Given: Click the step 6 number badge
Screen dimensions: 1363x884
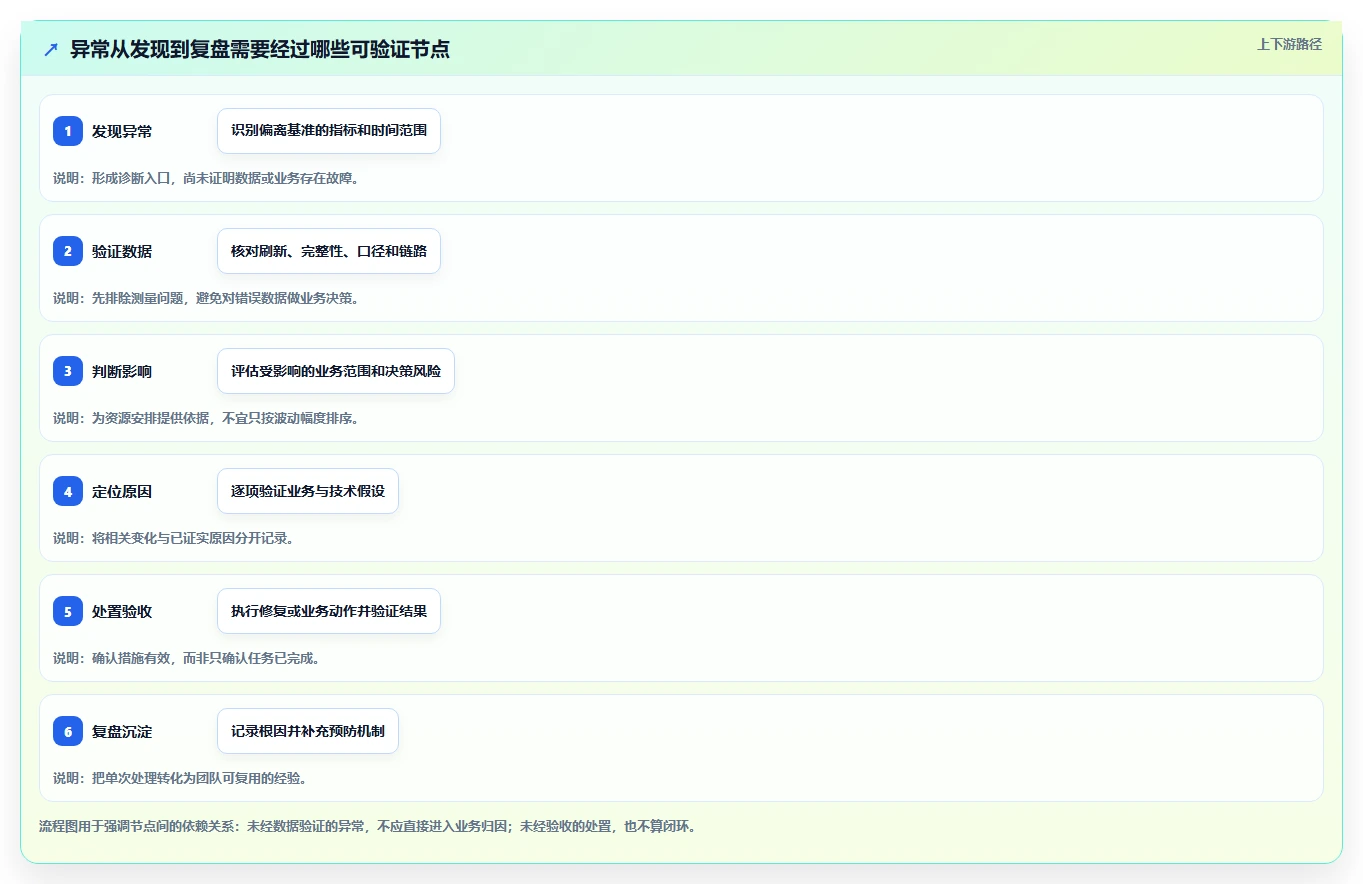Looking at the screenshot, I should coord(68,731).
